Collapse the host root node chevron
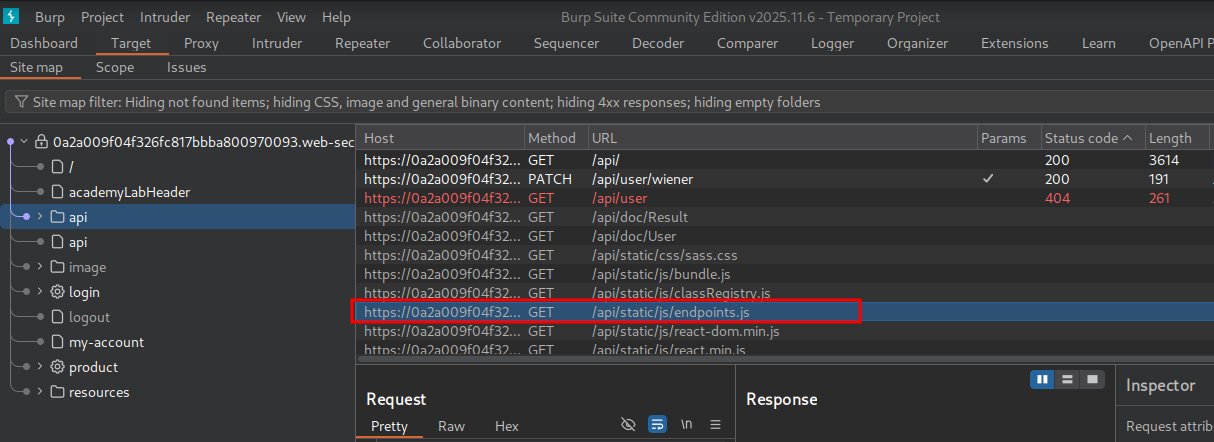The image size is (1214, 442). pyautogui.click(x=25, y=142)
